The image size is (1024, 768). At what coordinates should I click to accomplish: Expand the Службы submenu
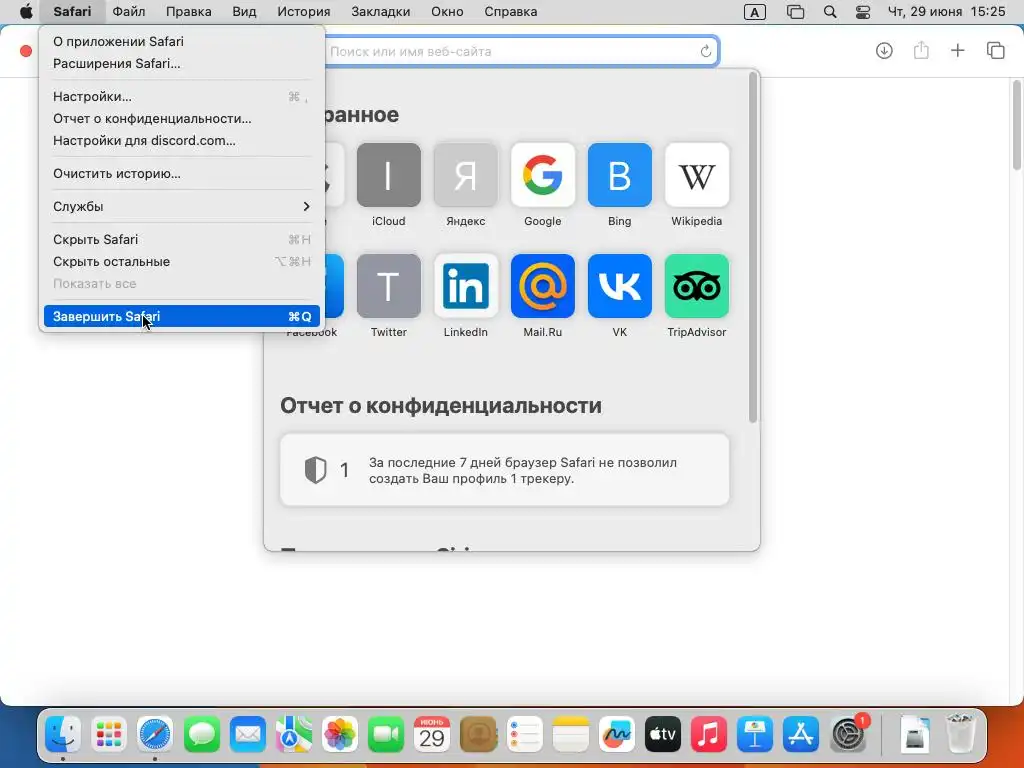[182, 206]
